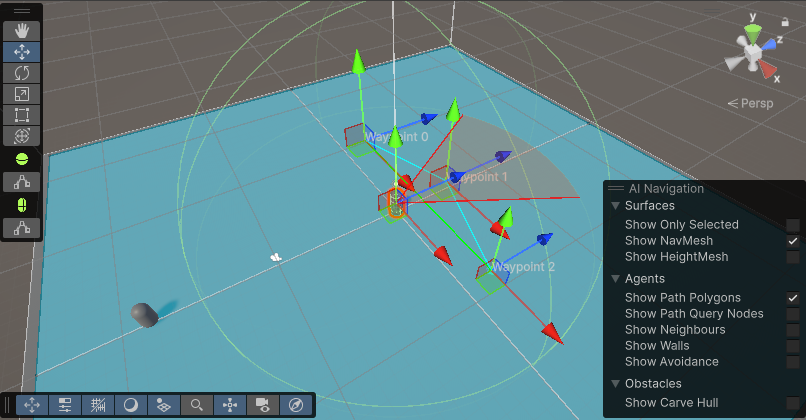
Task: Toggle the grid snapping overlay button
Action: pyautogui.click(x=98, y=405)
